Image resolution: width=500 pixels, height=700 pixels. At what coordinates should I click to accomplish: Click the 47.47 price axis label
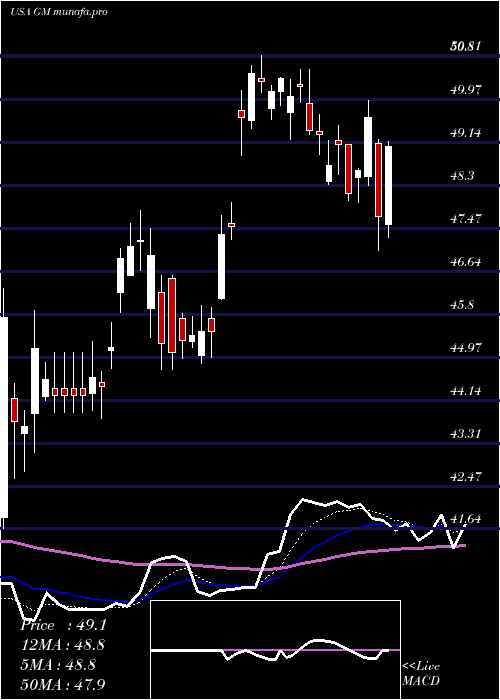[466, 218]
